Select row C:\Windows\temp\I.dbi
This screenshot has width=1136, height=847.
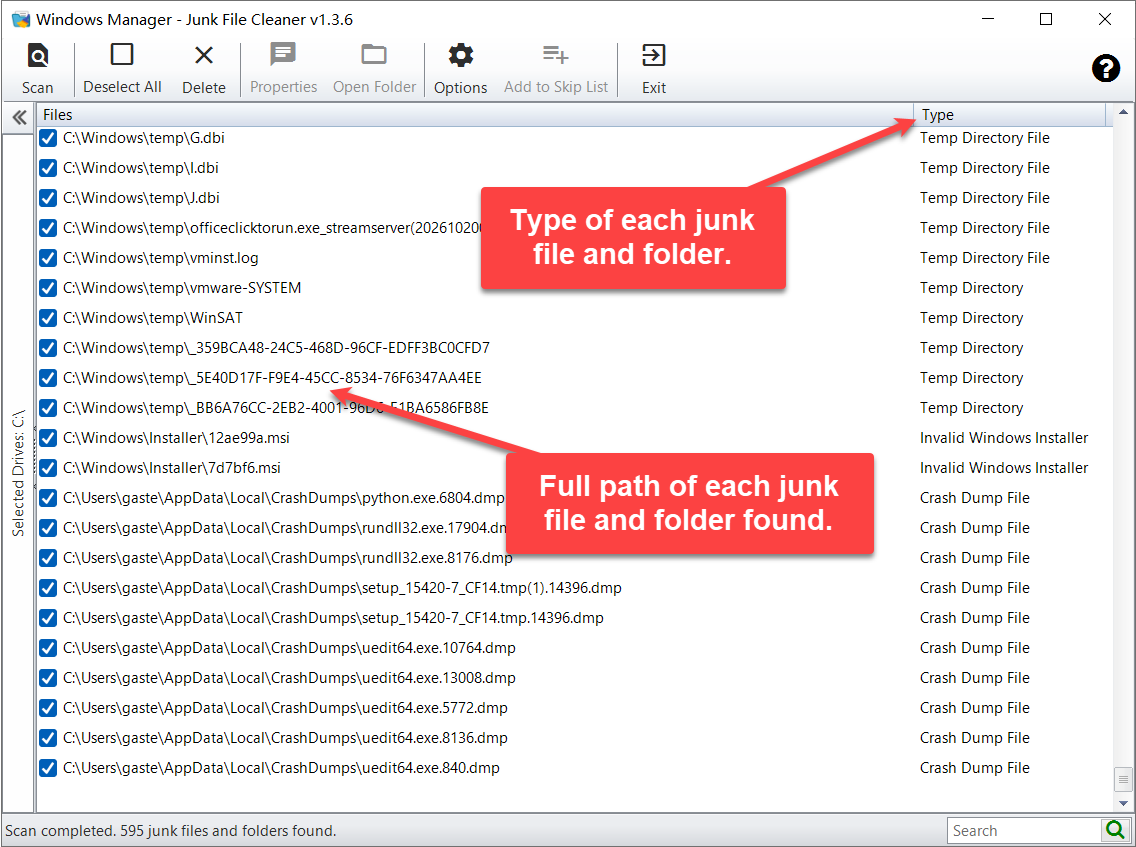(x=575, y=168)
